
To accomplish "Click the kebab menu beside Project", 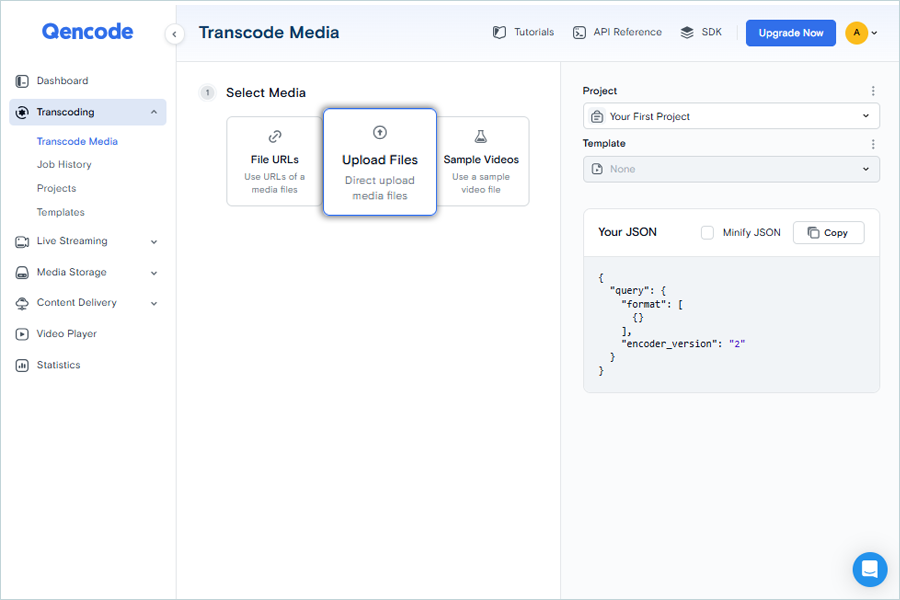I will click(x=873, y=91).
